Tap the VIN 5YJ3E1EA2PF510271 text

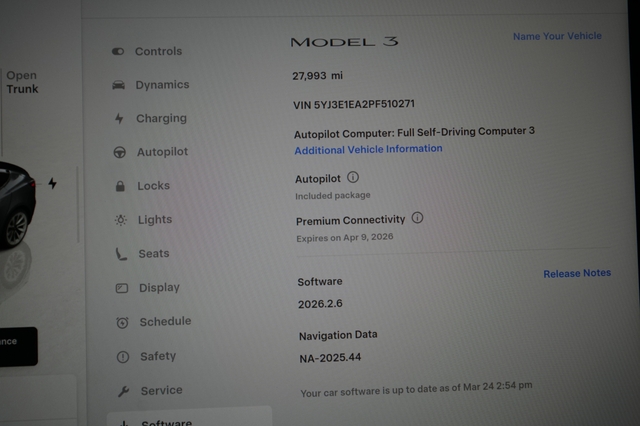point(353,104)
